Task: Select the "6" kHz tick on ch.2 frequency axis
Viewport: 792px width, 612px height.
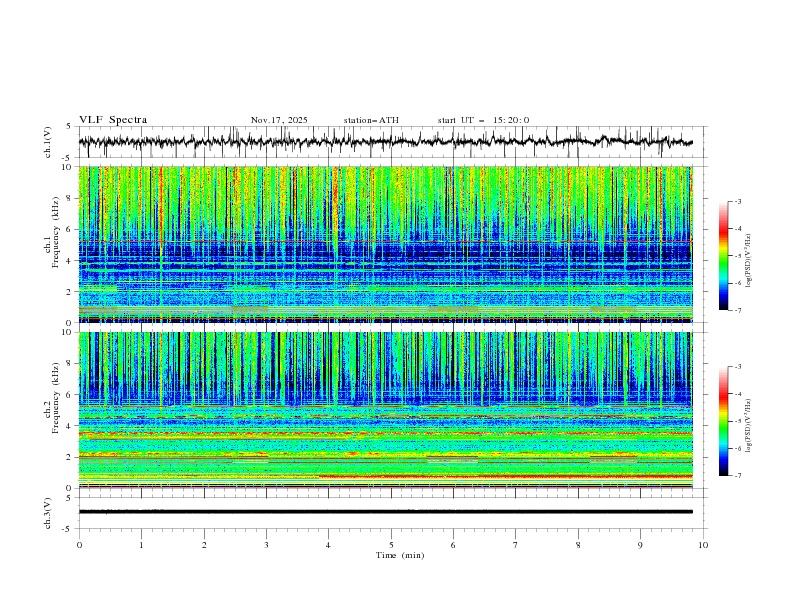Action: coord(70,395)
